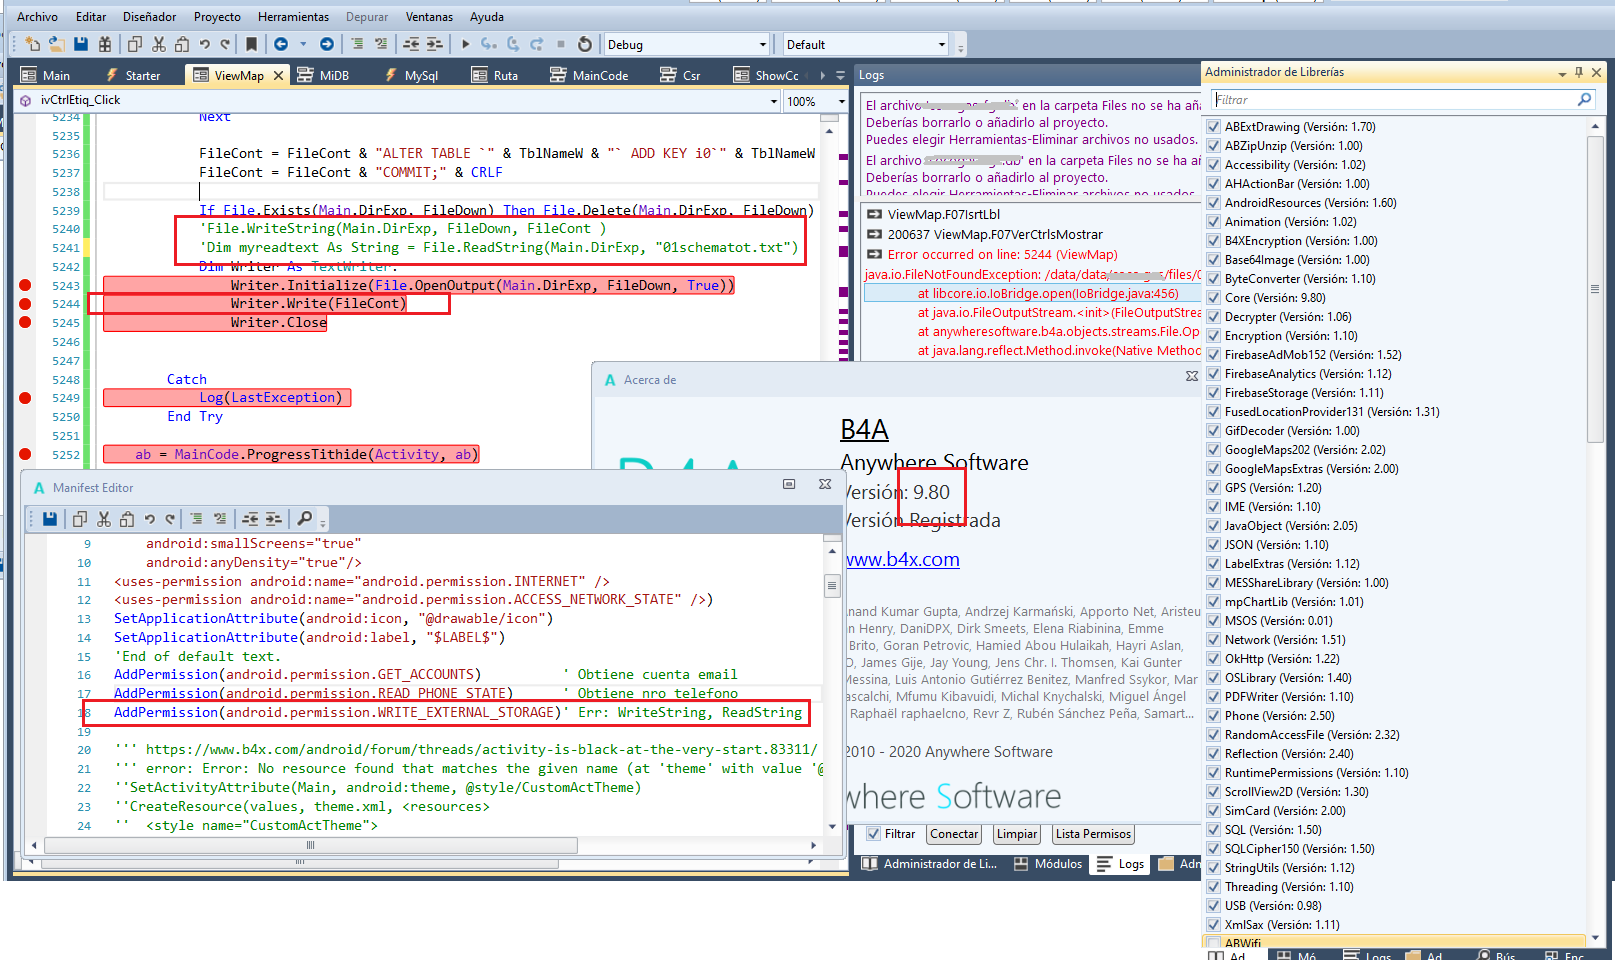Click the Save icon in main toolbar
The width and height of the screenshot is (1615, 960).
pos(81,44)
